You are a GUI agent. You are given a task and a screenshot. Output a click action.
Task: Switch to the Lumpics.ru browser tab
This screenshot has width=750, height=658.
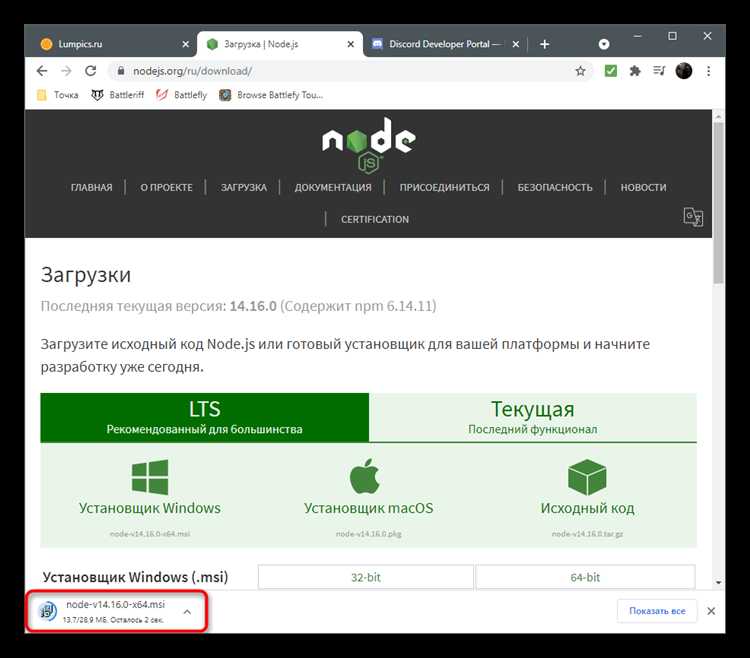pyautogui.click(x=110, y=44)
